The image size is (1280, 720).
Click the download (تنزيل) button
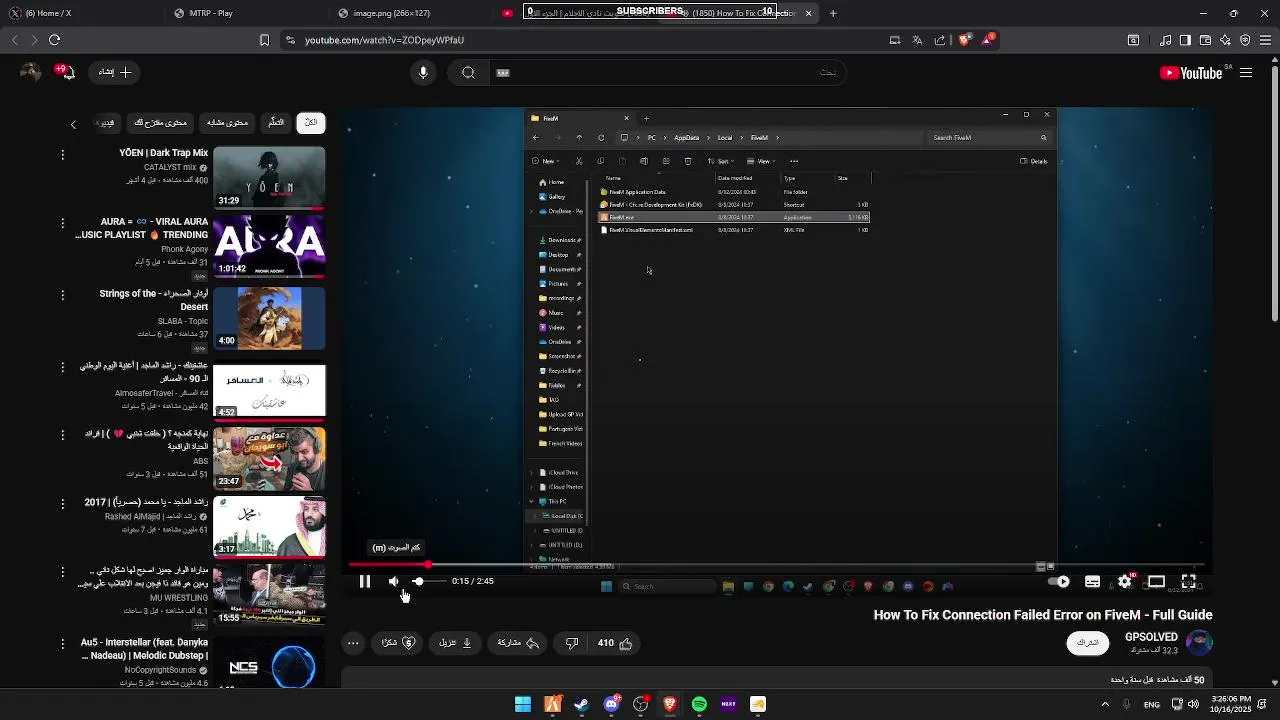coord(455,643)
